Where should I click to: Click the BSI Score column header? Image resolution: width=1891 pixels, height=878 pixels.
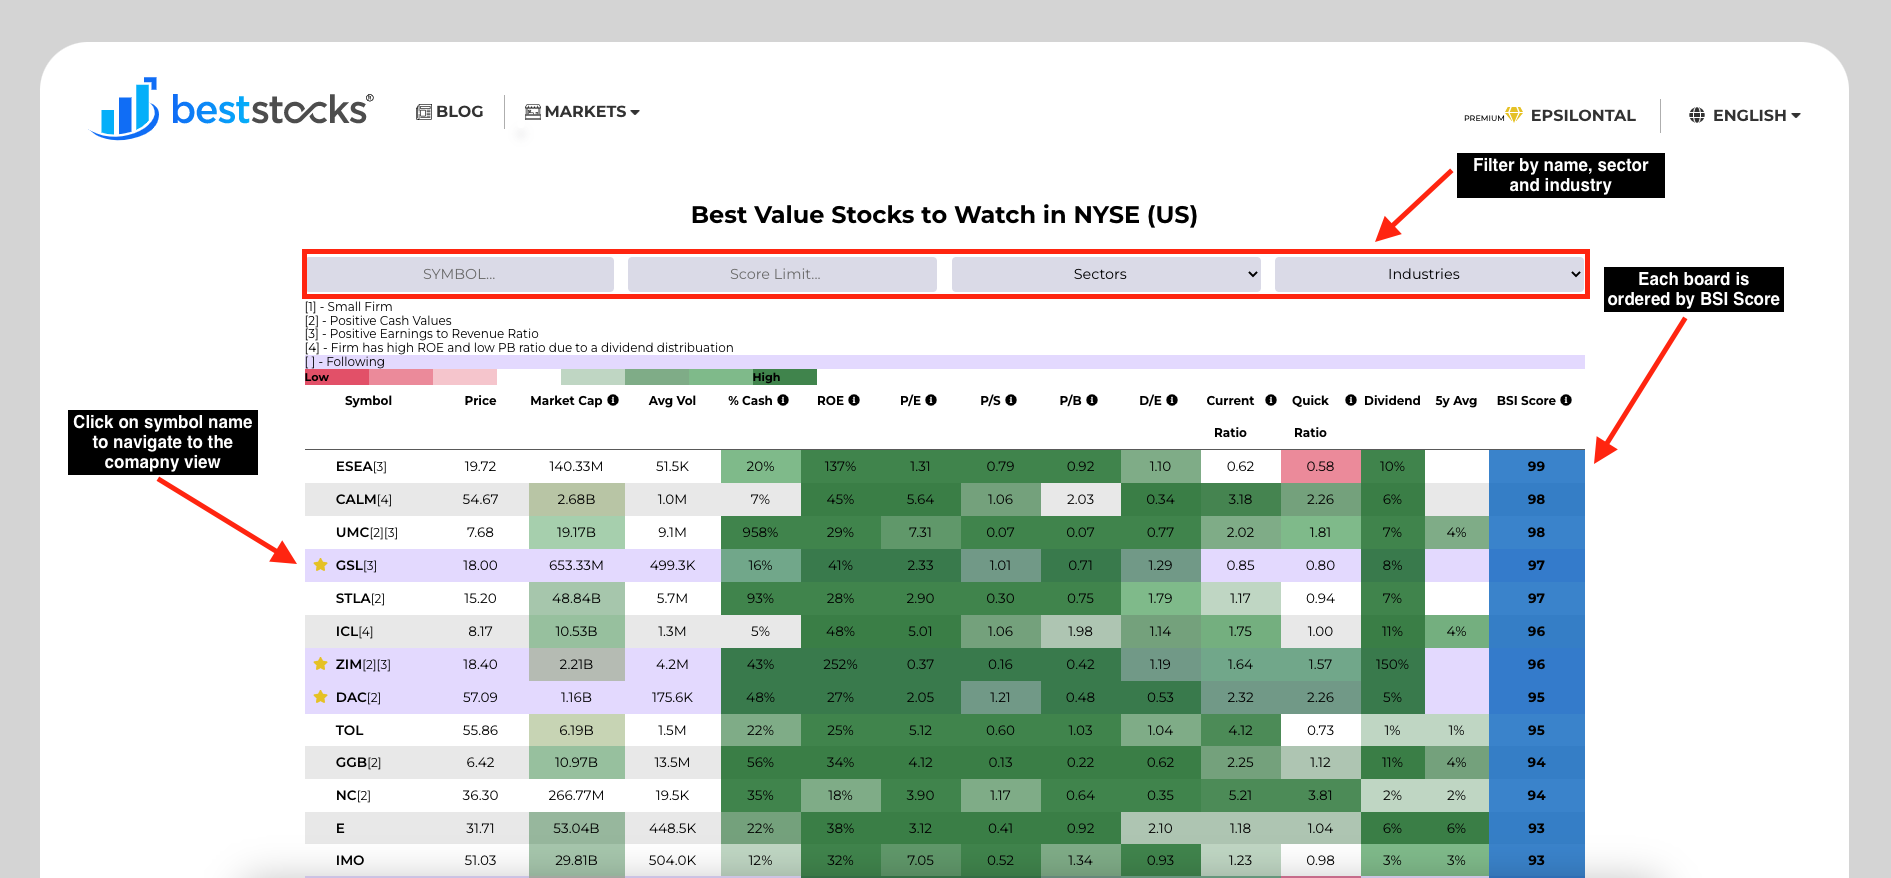click(x=1526, y=400)
